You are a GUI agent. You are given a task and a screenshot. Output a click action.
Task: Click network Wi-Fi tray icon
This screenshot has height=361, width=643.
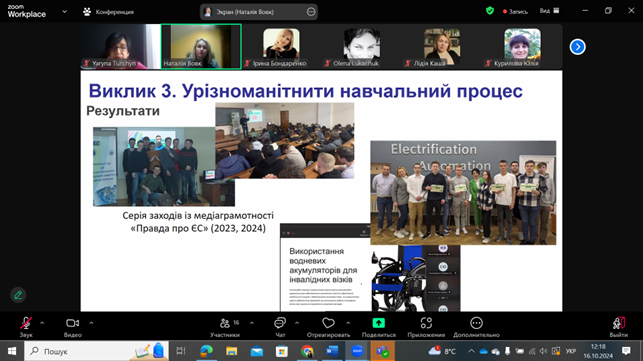[x=532, y=351]
